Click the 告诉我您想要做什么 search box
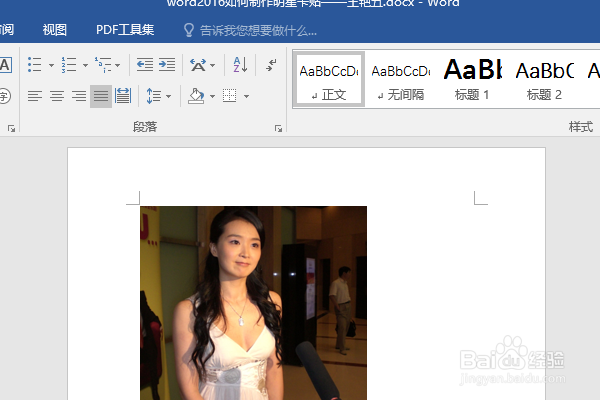This screenshot has width=600, height=400. pyautogui.click(x=258, y=31)
